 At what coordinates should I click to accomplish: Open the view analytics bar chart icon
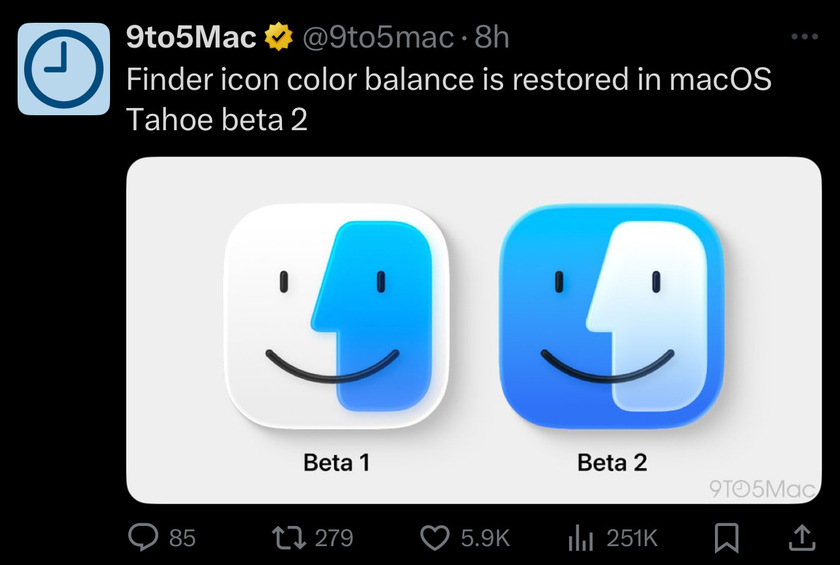point(580,537)
